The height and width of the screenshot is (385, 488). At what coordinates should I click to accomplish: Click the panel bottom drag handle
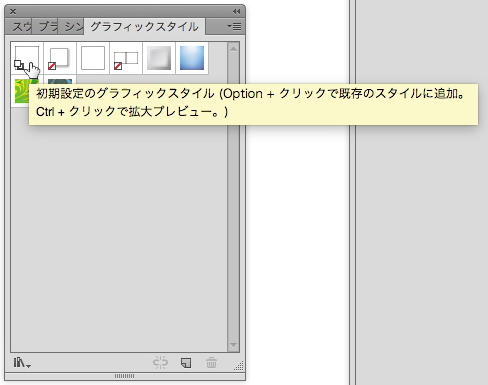(x=125, y=376)
